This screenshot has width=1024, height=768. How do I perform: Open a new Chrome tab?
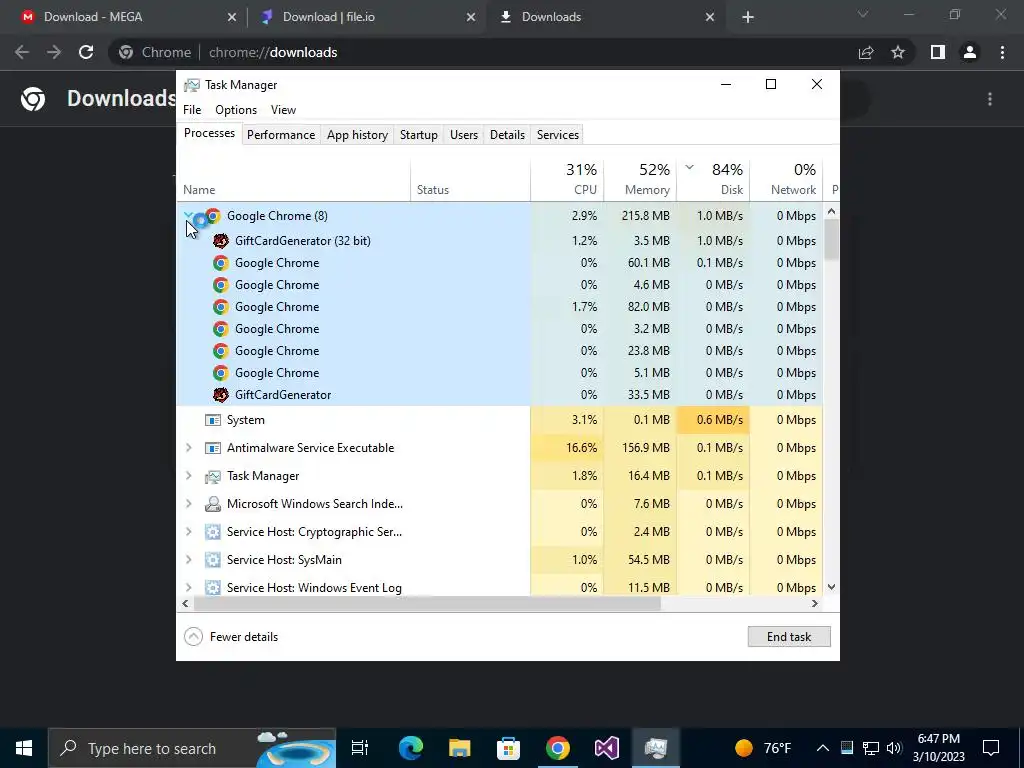[748, 18]
